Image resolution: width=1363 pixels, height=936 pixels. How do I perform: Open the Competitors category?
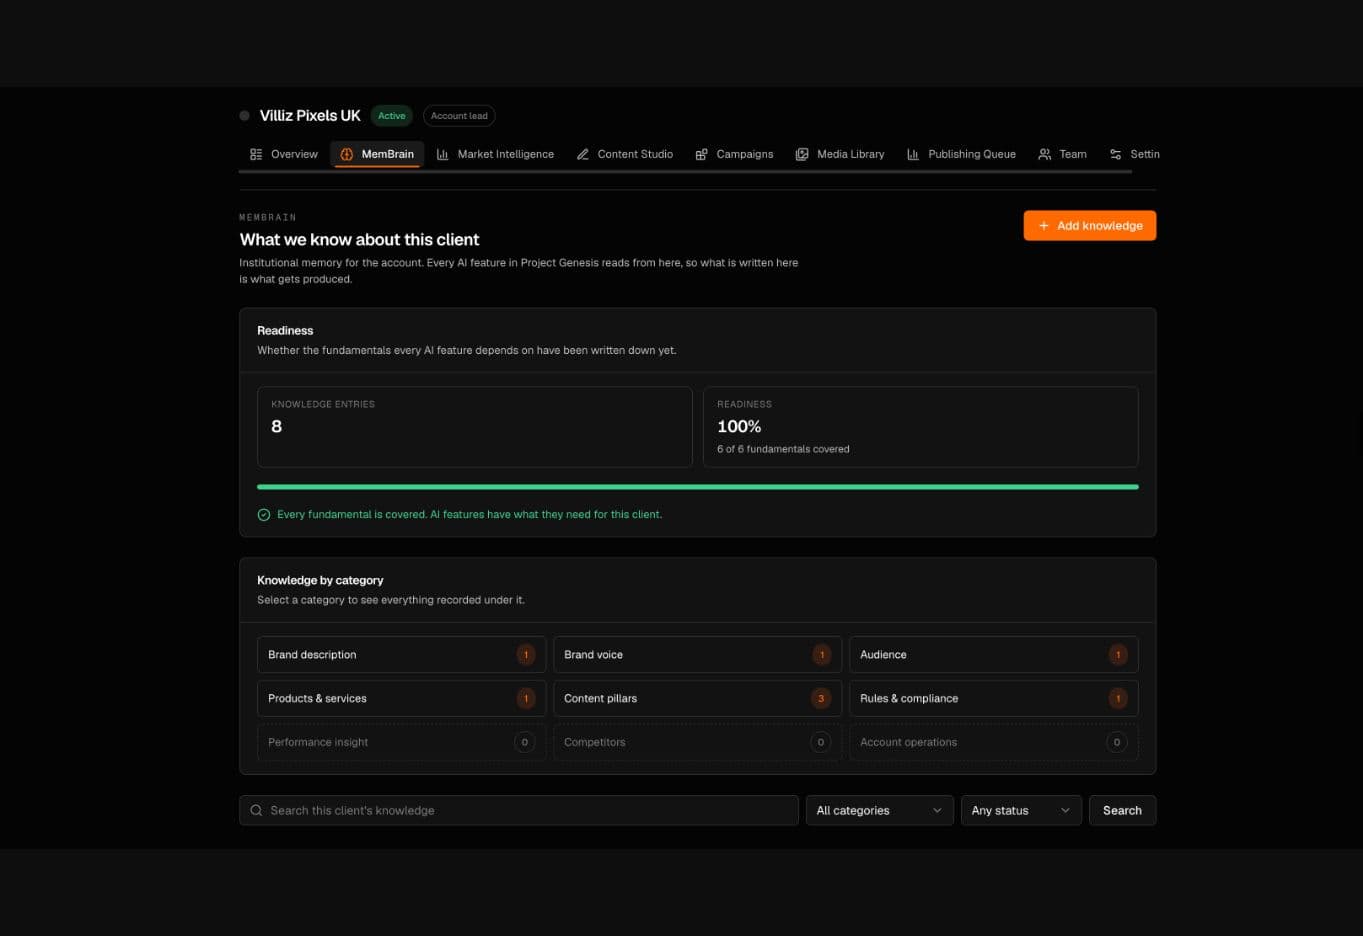(698, 743)
